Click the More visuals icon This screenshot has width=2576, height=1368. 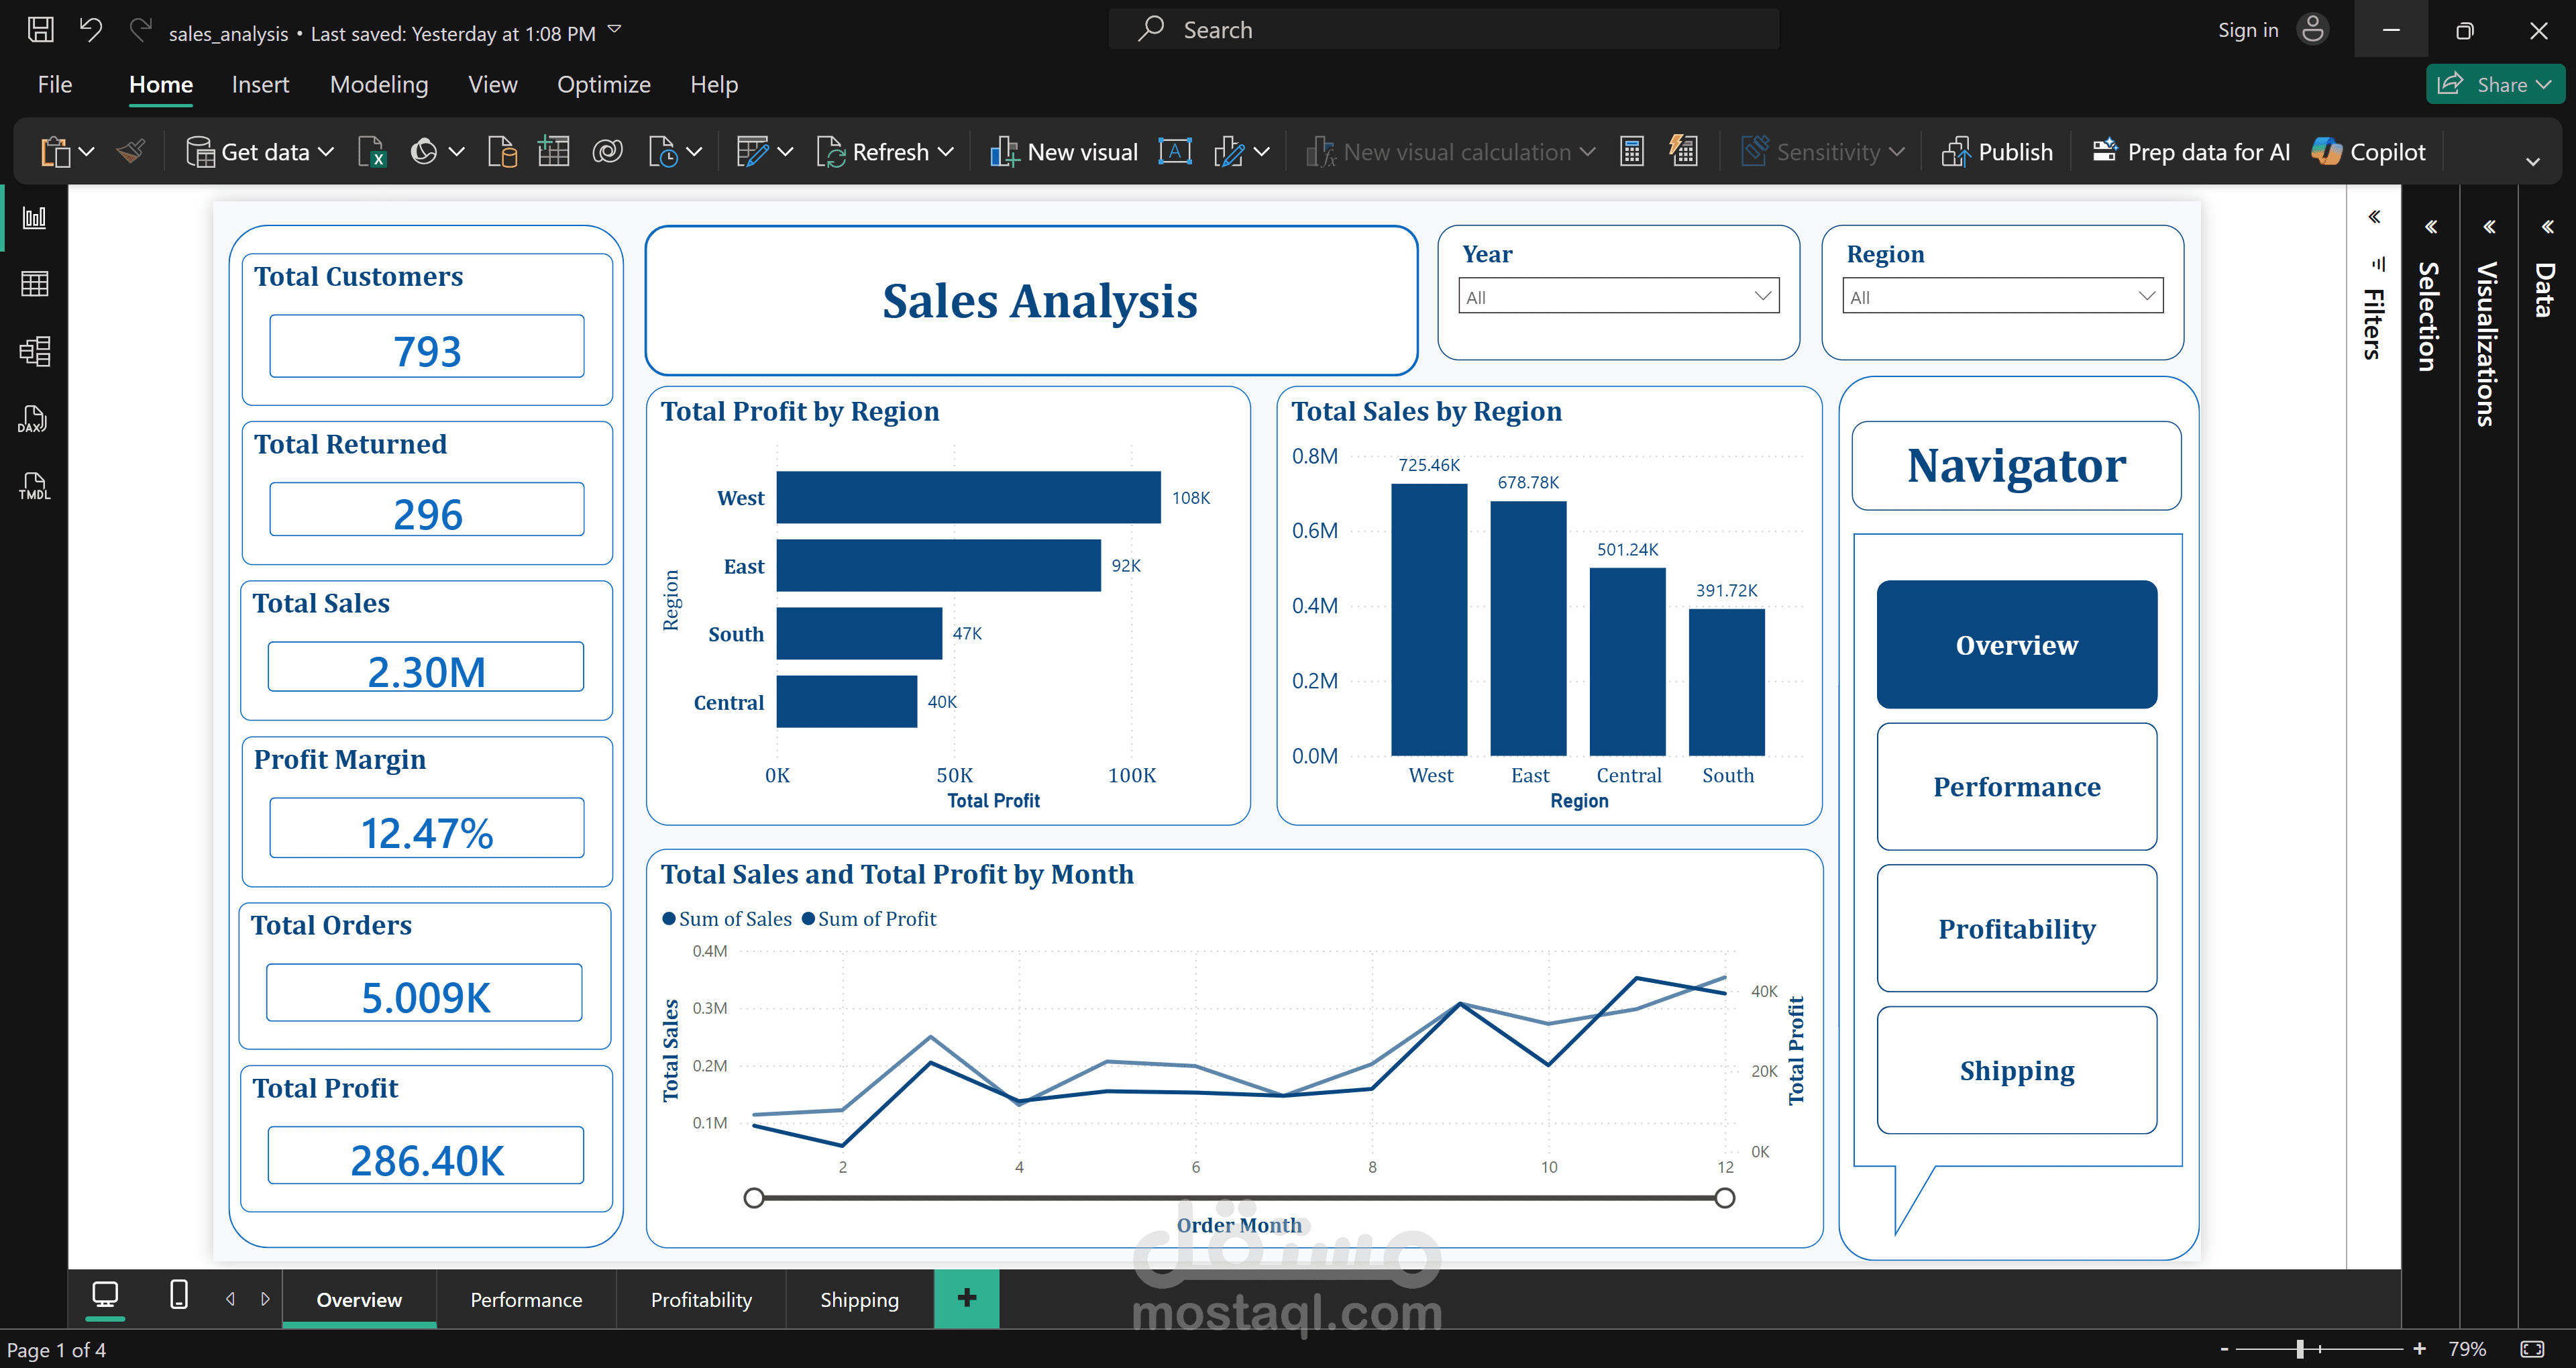pos(1229,152)
